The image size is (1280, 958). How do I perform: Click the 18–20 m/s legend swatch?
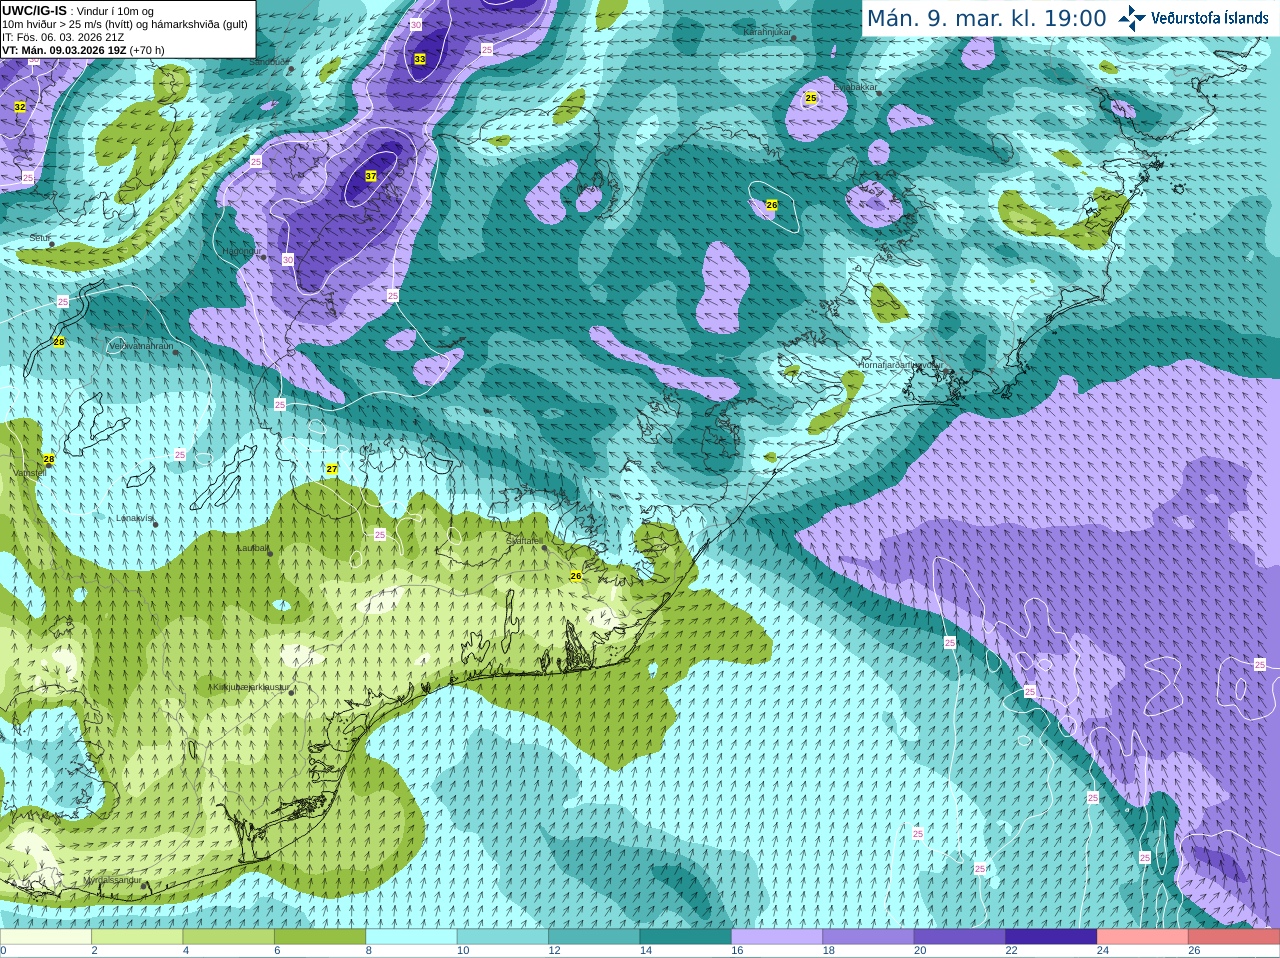[868, 937]
